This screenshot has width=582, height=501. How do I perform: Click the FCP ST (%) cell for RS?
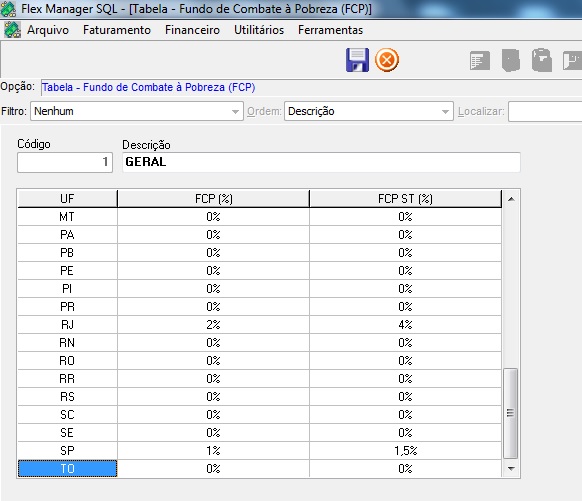click(x=405, y=397)
